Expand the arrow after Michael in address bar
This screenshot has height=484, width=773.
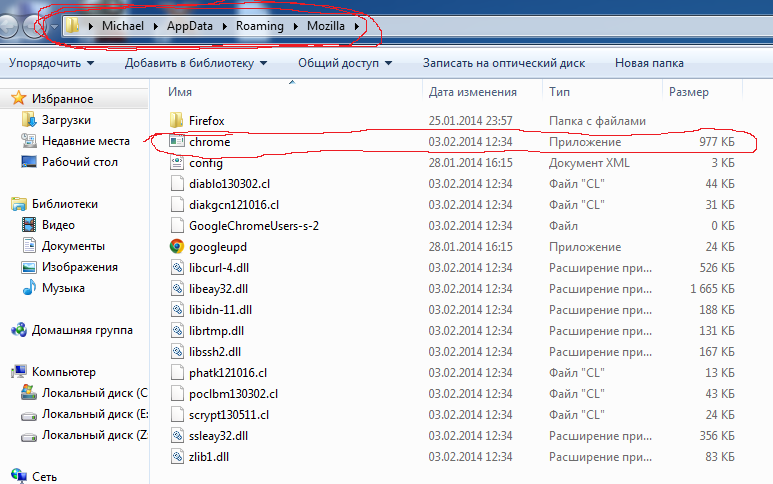(x=155, y=26)
